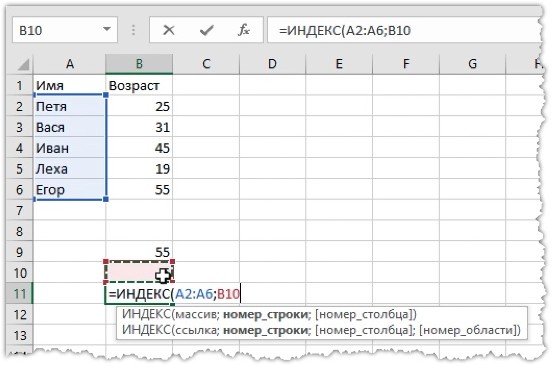Select row 8 header
Screen dimensions: 553x366
pos(19,231)
